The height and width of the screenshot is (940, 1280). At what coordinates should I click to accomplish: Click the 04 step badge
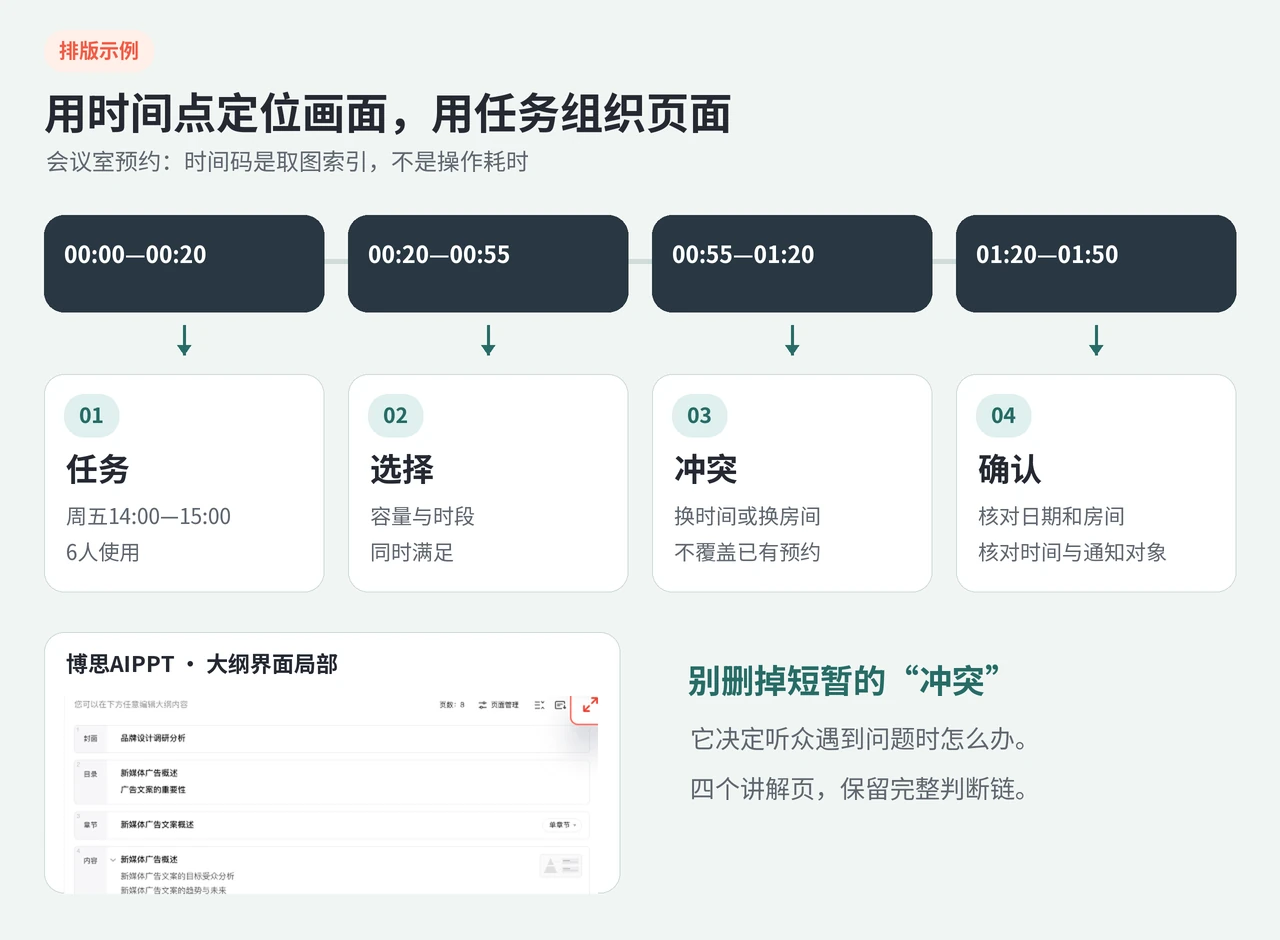click(1003, 416)
